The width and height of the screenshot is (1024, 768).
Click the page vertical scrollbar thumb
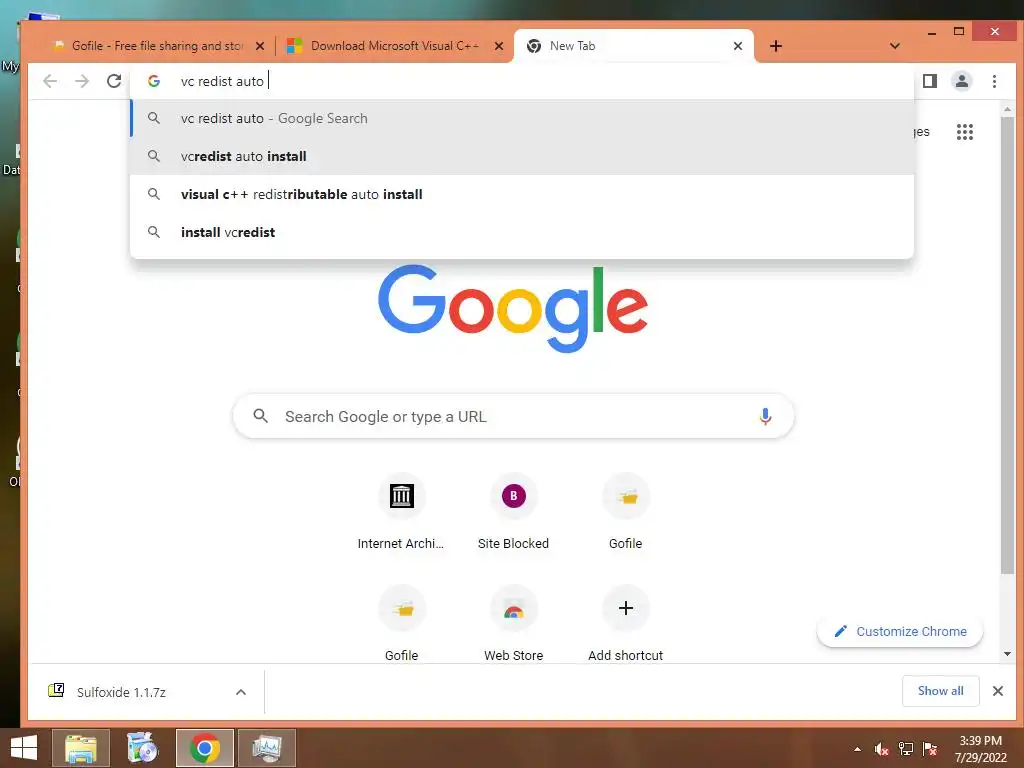[1007, 346]
